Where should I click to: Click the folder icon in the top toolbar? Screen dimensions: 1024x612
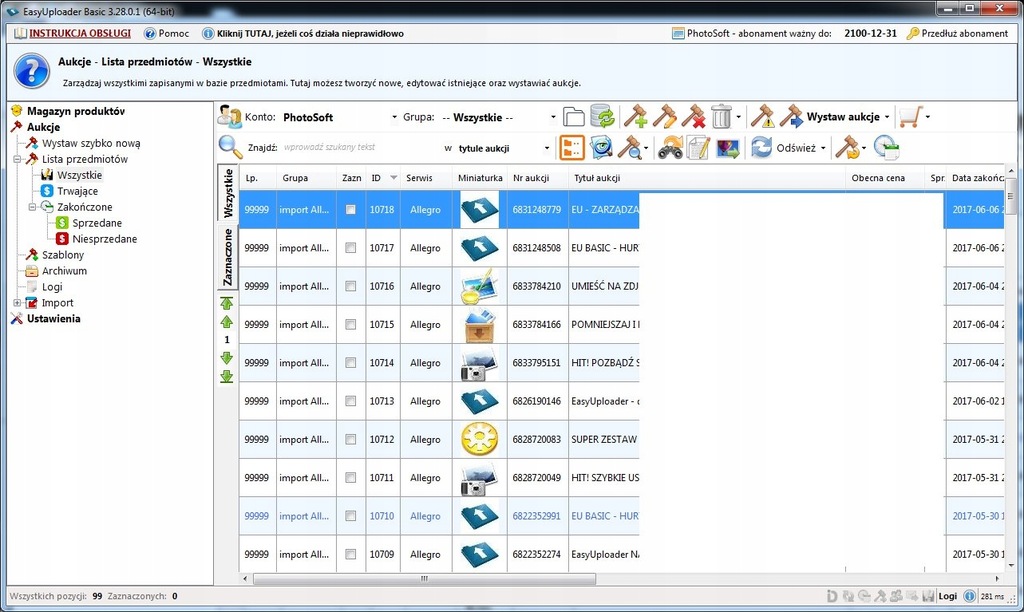[x=573, y=117]
